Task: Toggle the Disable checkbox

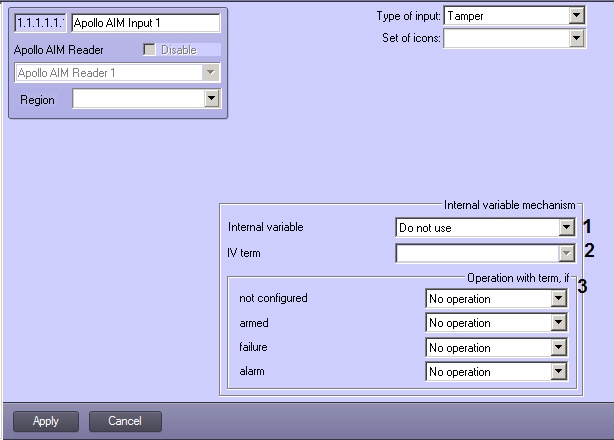Action: point(151,49)
